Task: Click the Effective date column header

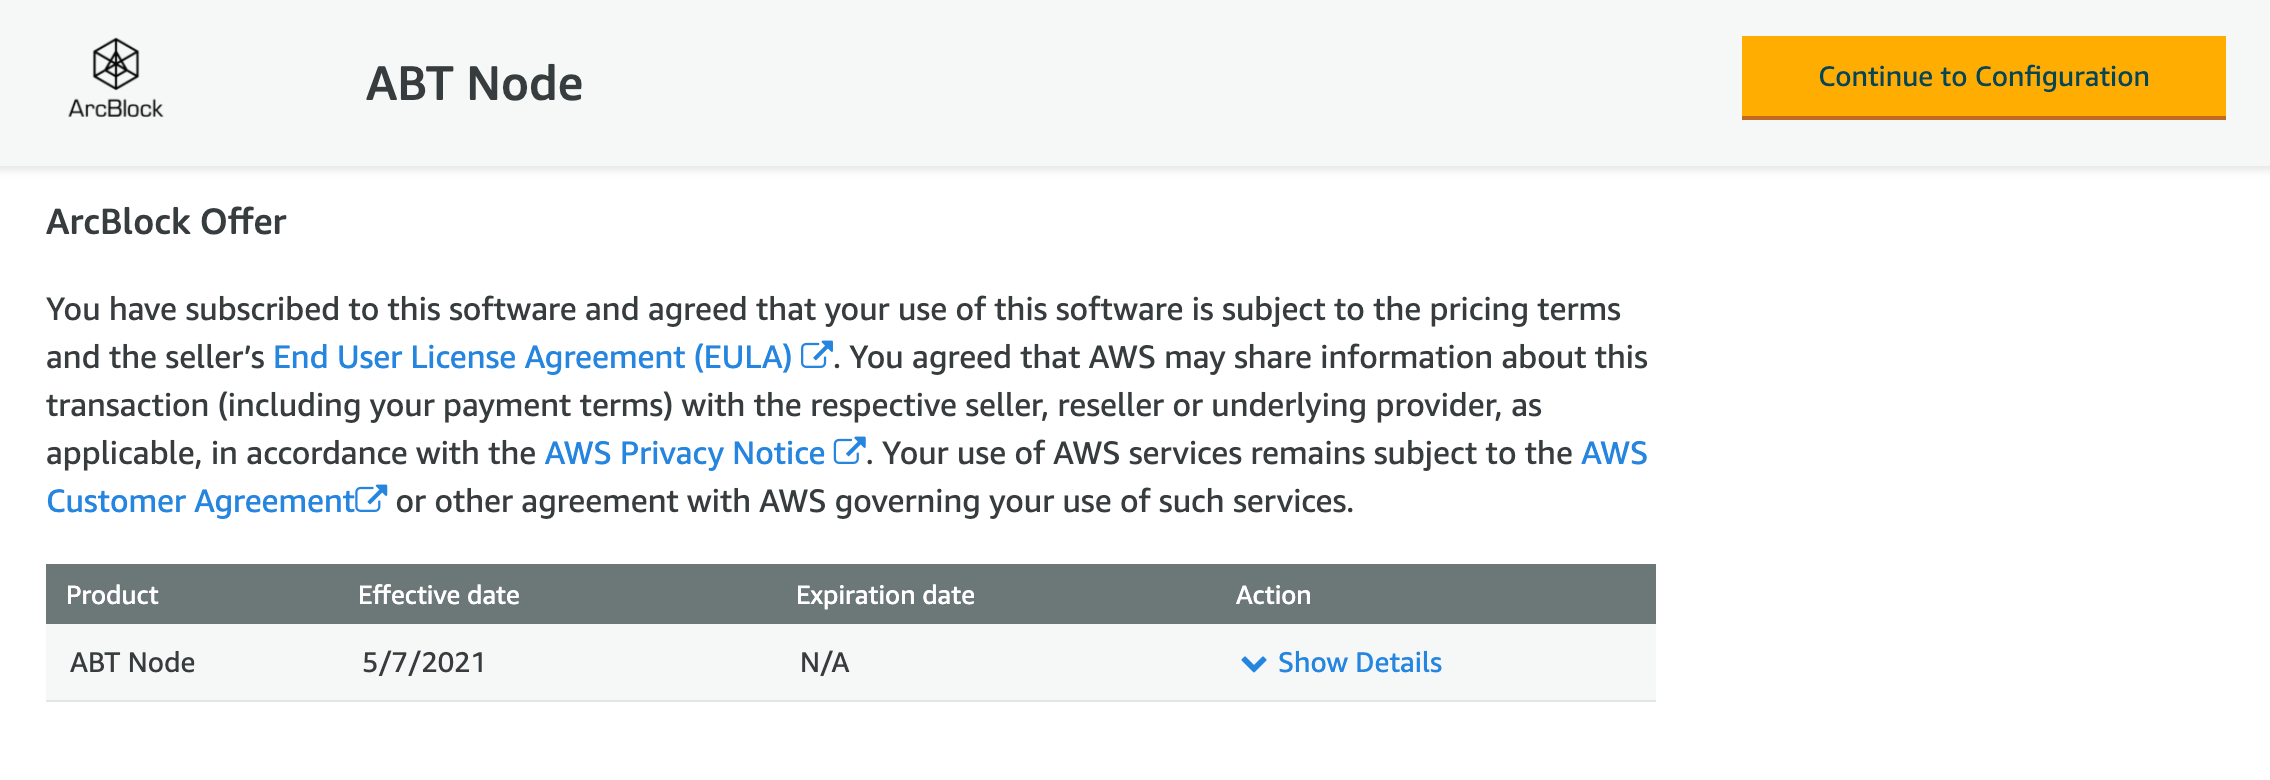Action: (x=439, y=595)
